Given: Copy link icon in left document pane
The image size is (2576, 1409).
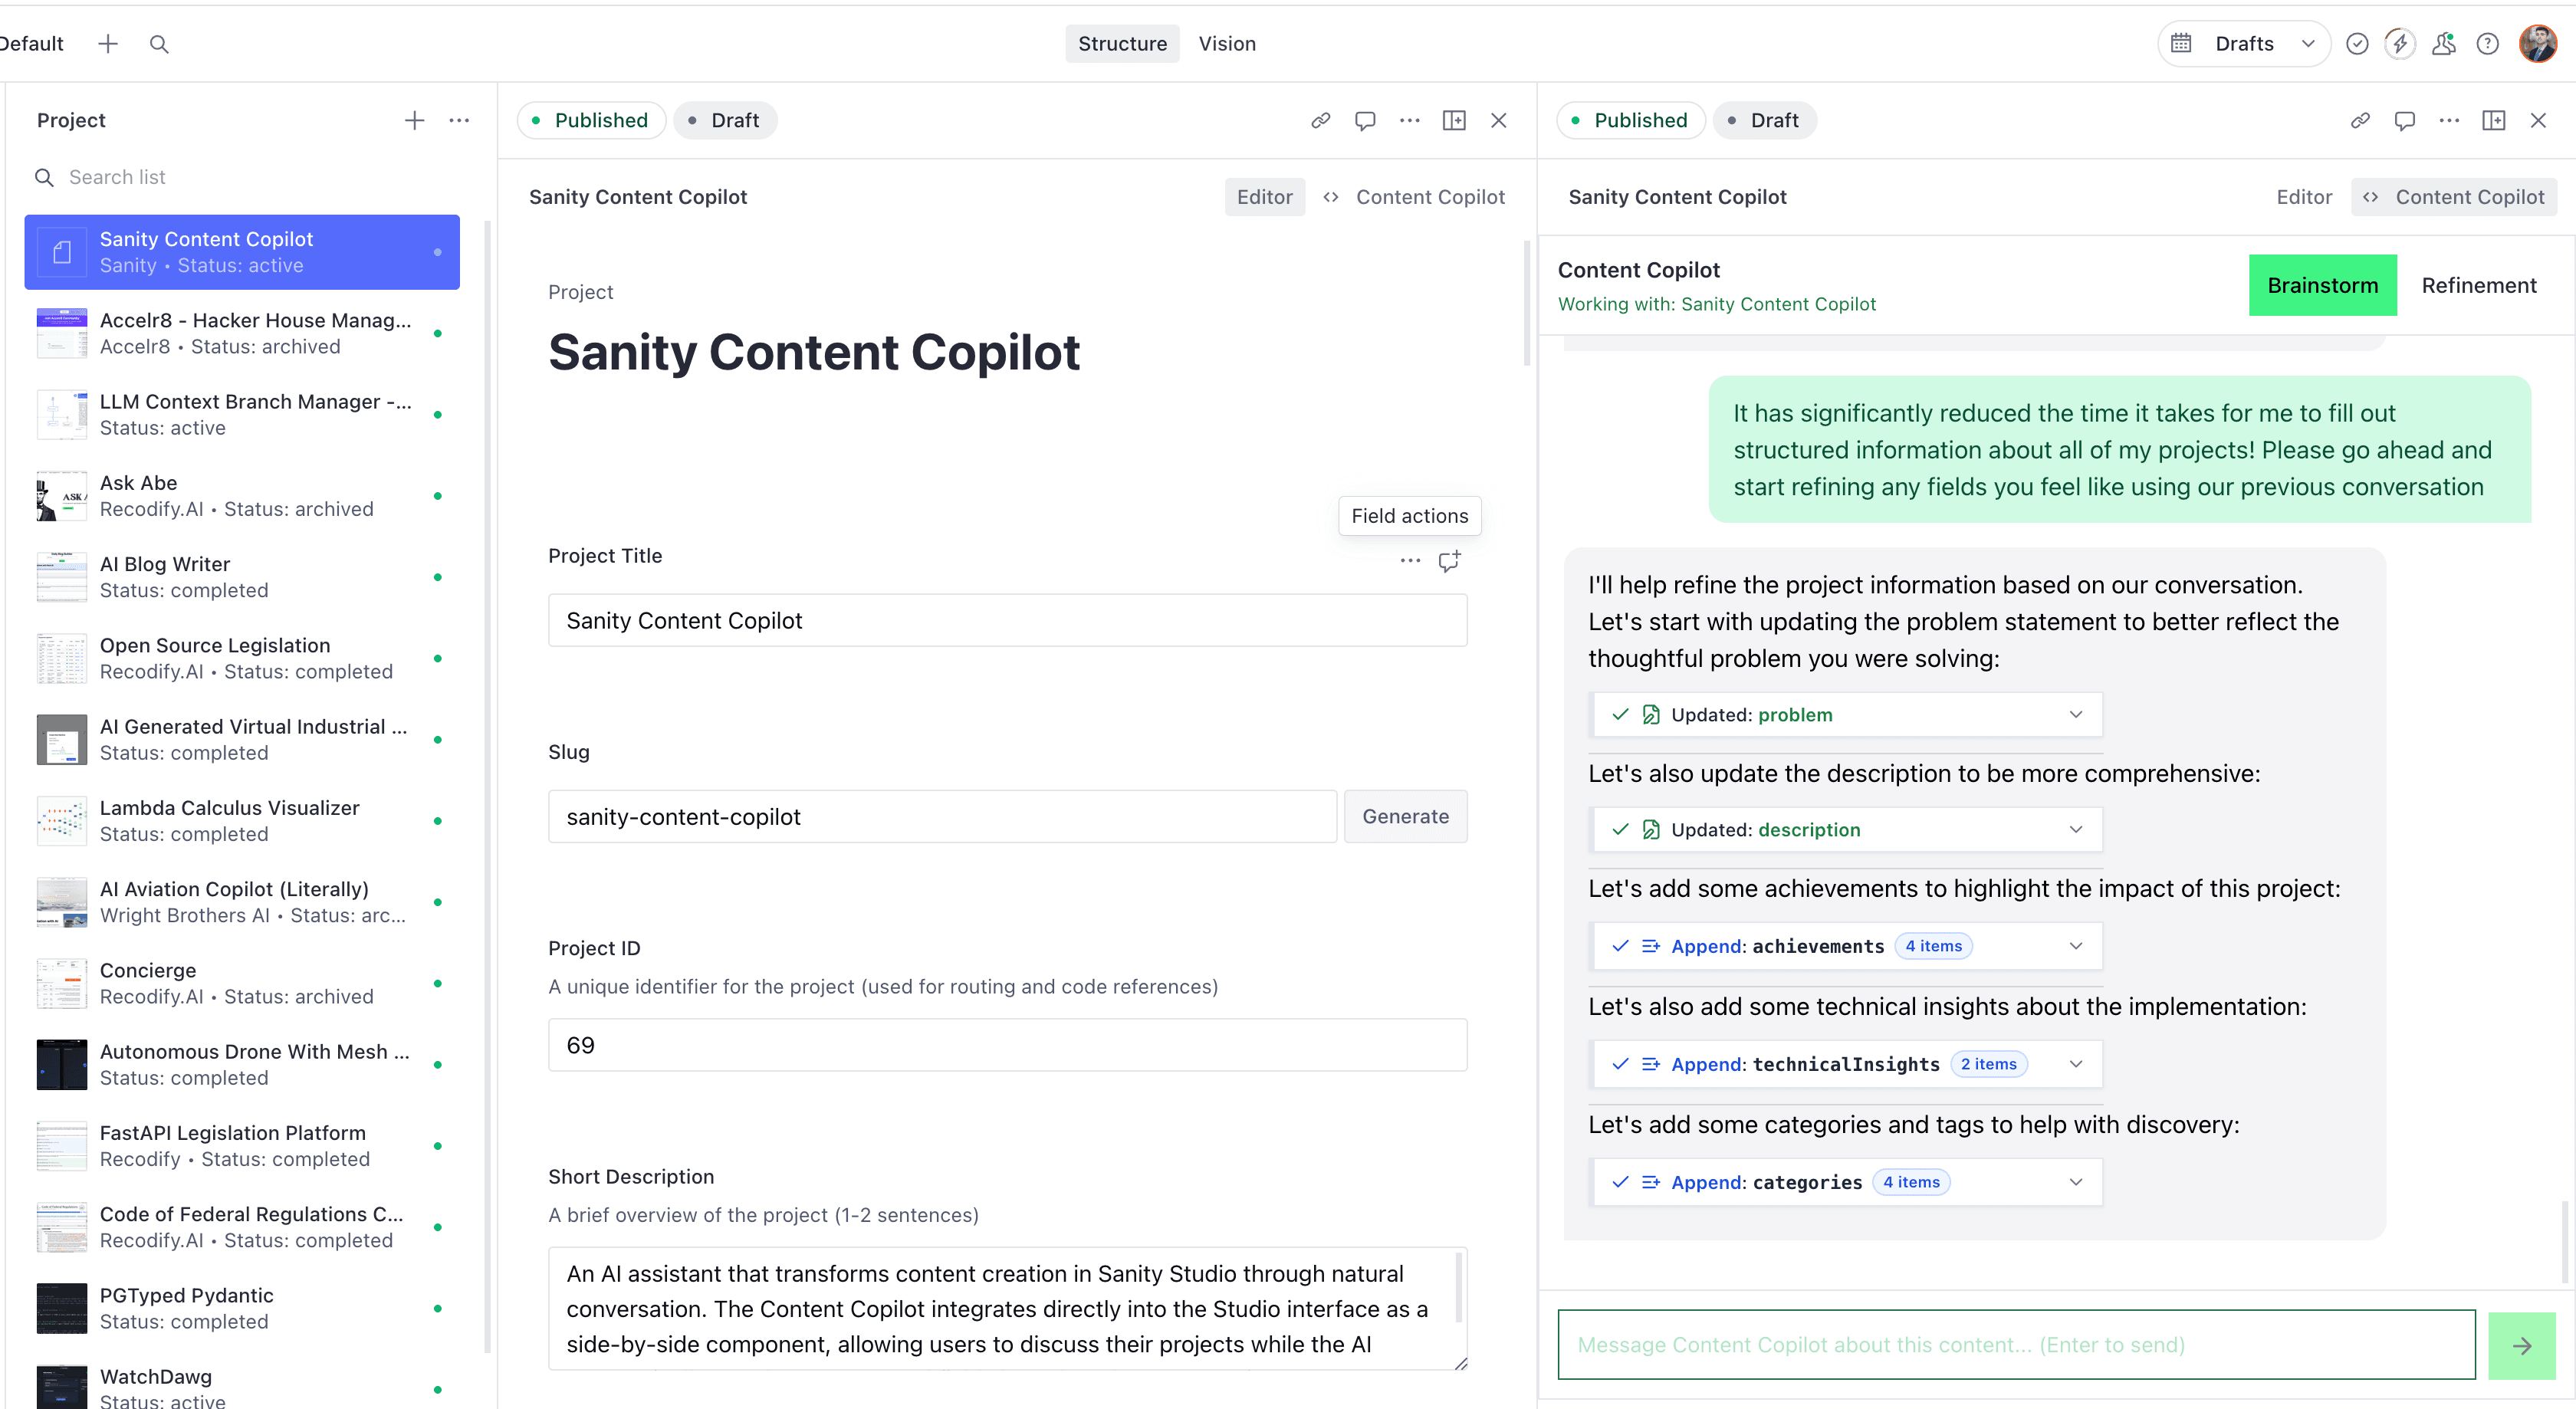Looking at the screenshot, I should pyautogui.click(x=1320, y=120).
